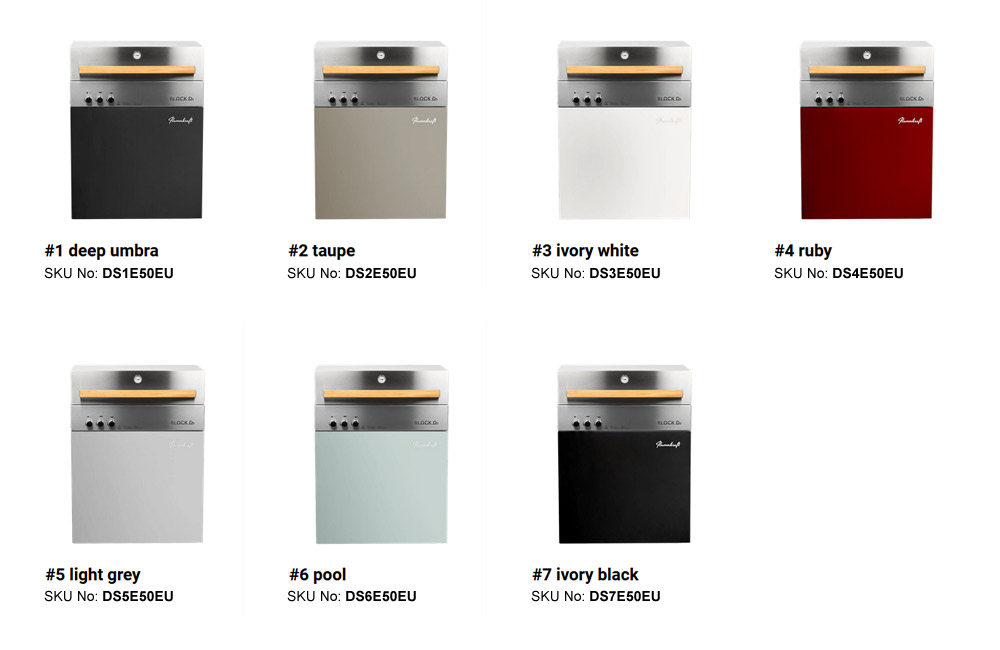This screenshot has width=1000, height=650.
Task: Click SKU number DS6E50EU
Action: (x=381, y=596)
